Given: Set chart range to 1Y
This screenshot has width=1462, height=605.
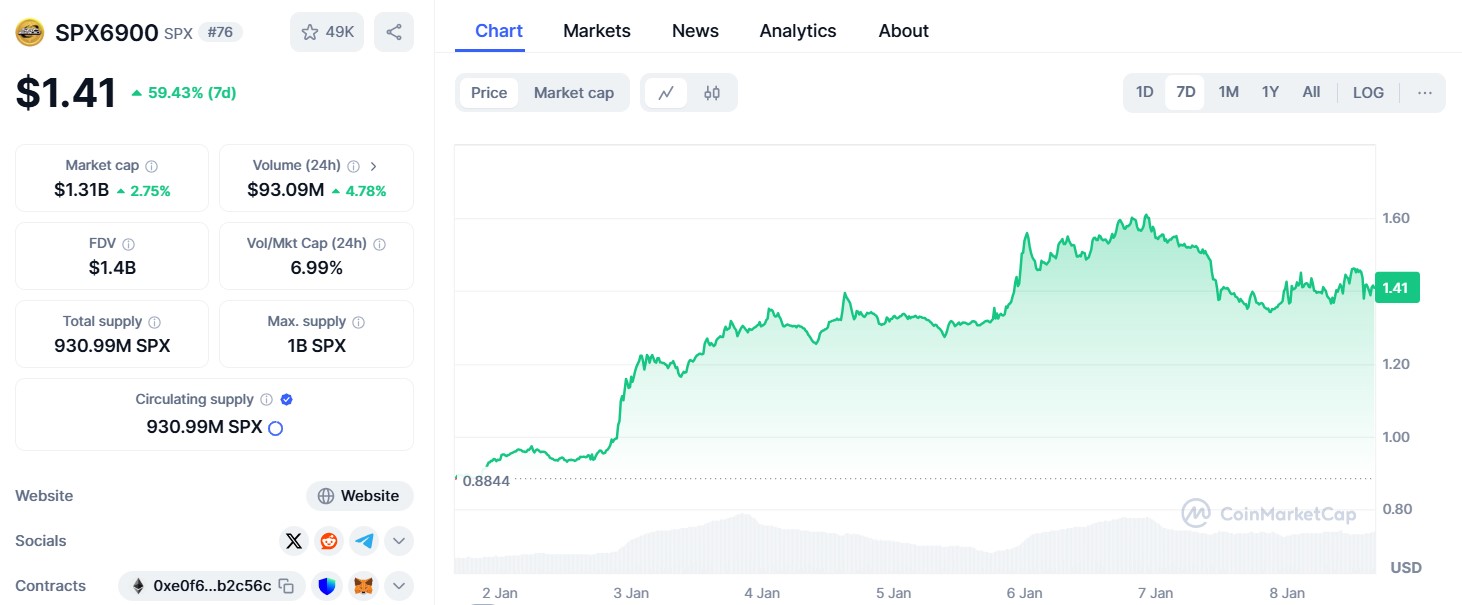Looking at the screenshot, I should [1270, 93].
